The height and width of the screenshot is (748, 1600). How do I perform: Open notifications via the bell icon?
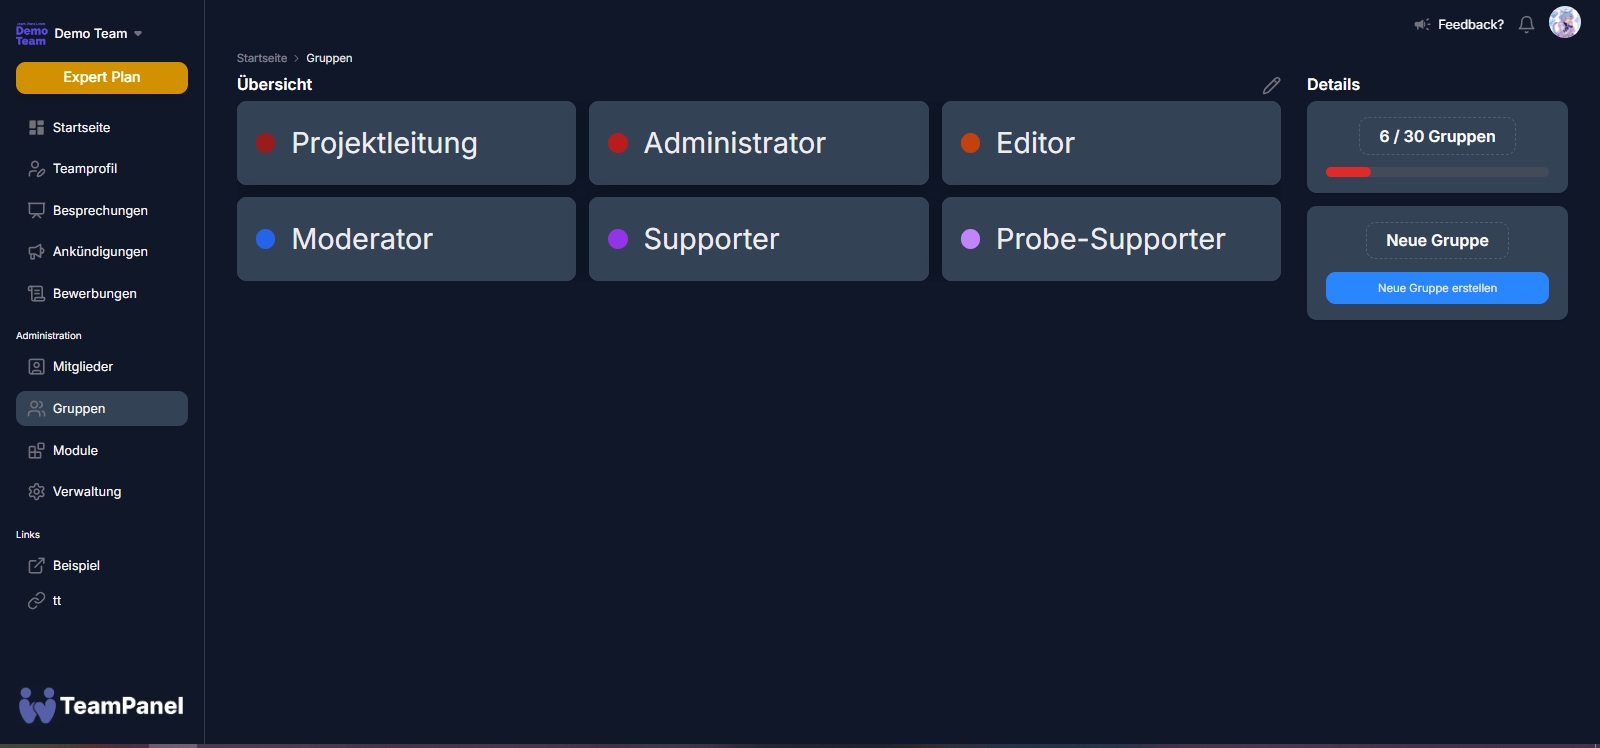pyautogui.click(x=1526, y=25)
